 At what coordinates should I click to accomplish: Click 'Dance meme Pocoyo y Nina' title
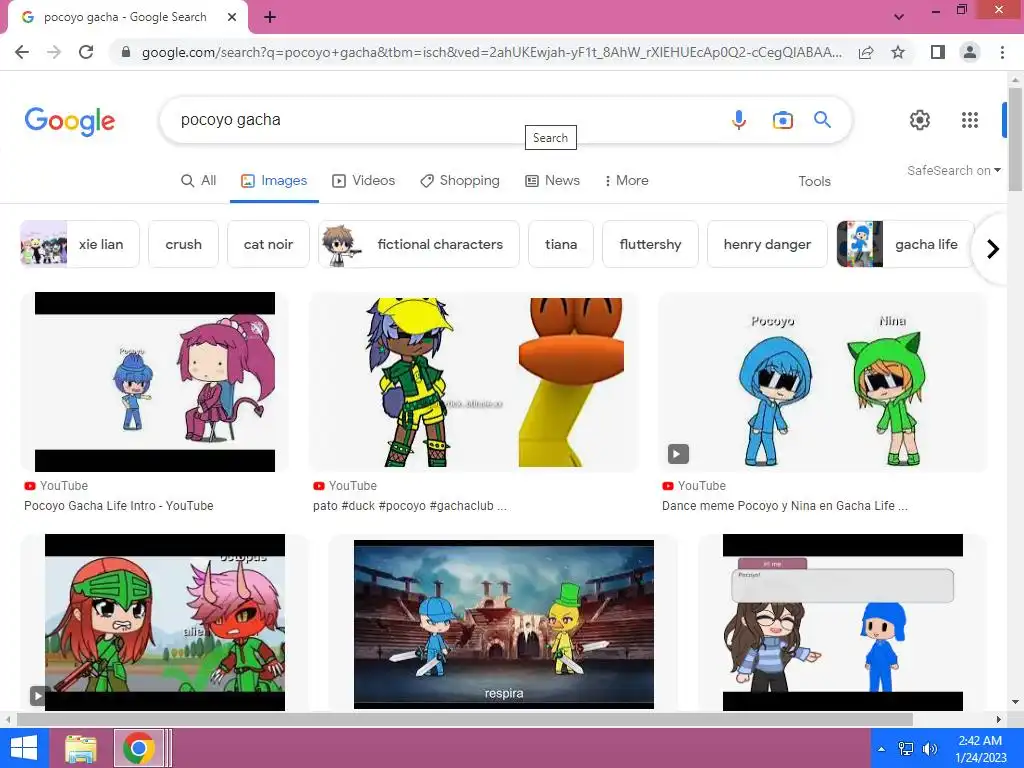[784, 505]
